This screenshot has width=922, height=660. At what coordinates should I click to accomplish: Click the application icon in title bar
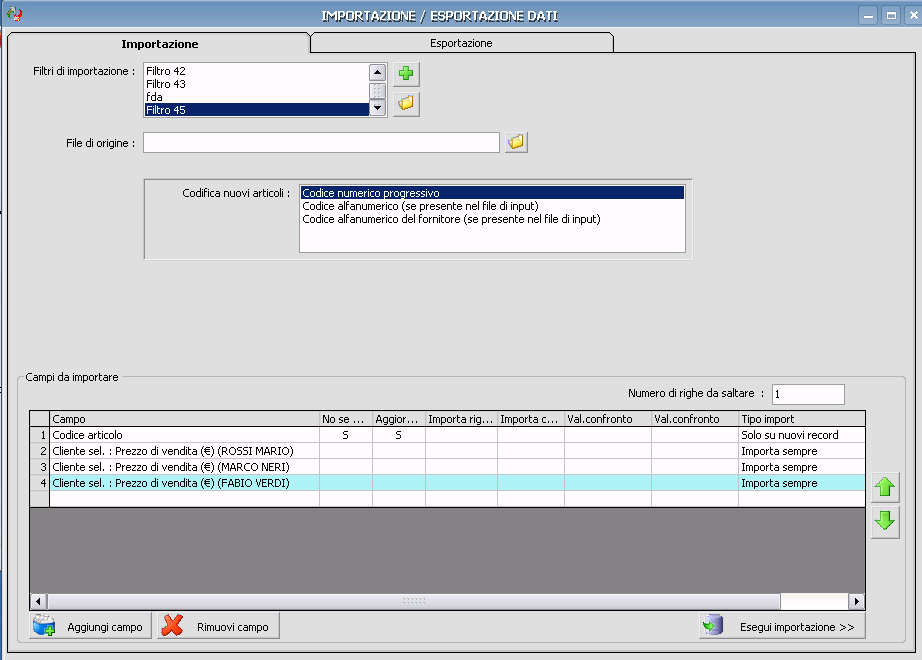[x=15, y=14]
